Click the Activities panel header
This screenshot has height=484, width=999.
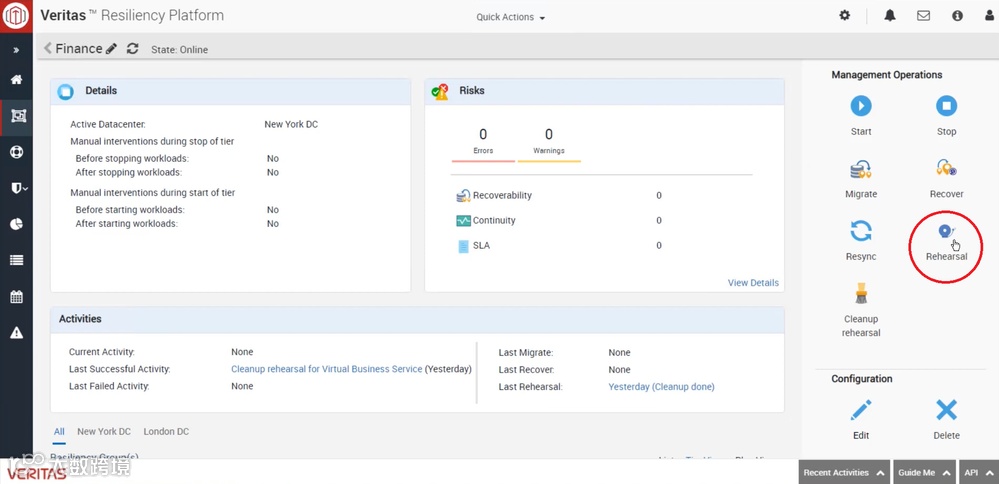(417, 319)
